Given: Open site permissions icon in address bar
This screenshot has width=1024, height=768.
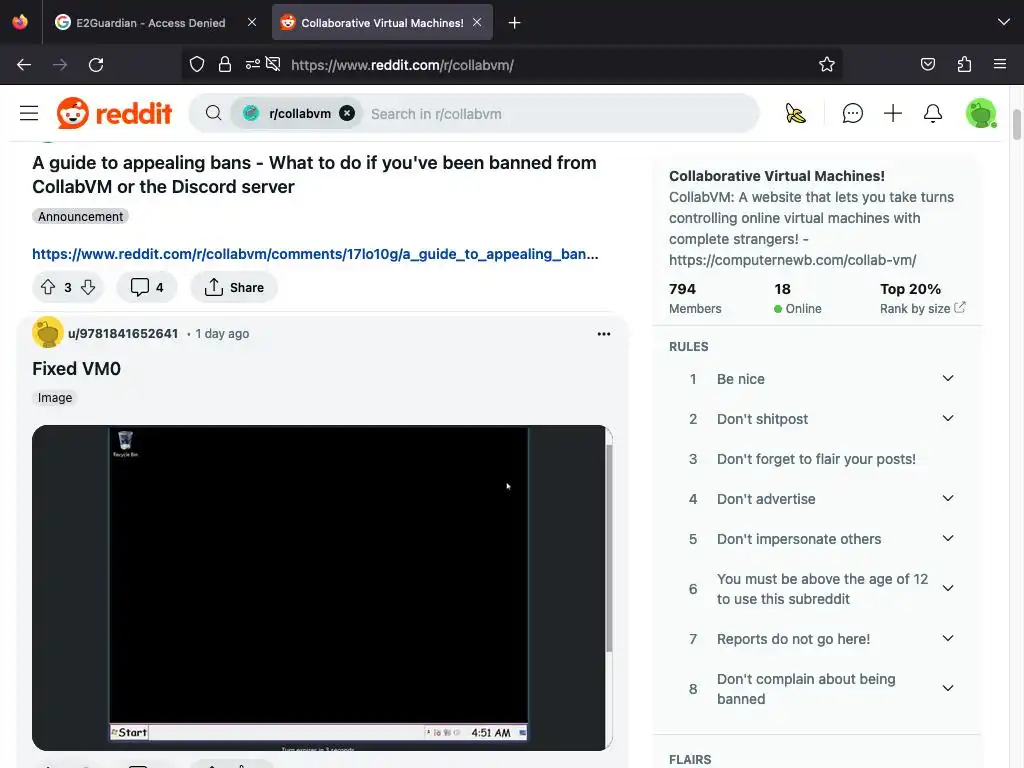Looking at the screenshot, I should pos(253,65).
